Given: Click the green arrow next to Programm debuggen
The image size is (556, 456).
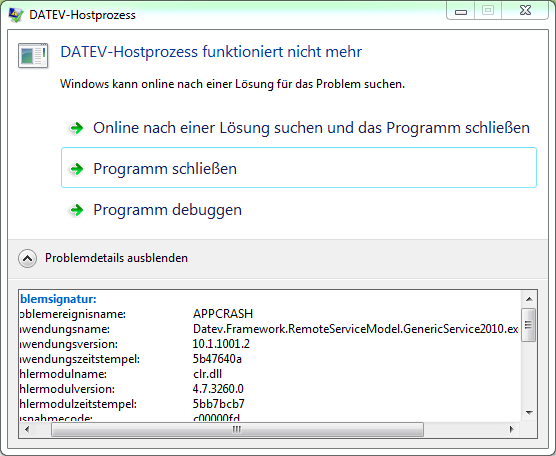Looking at the screenshot, I should 77,210.
